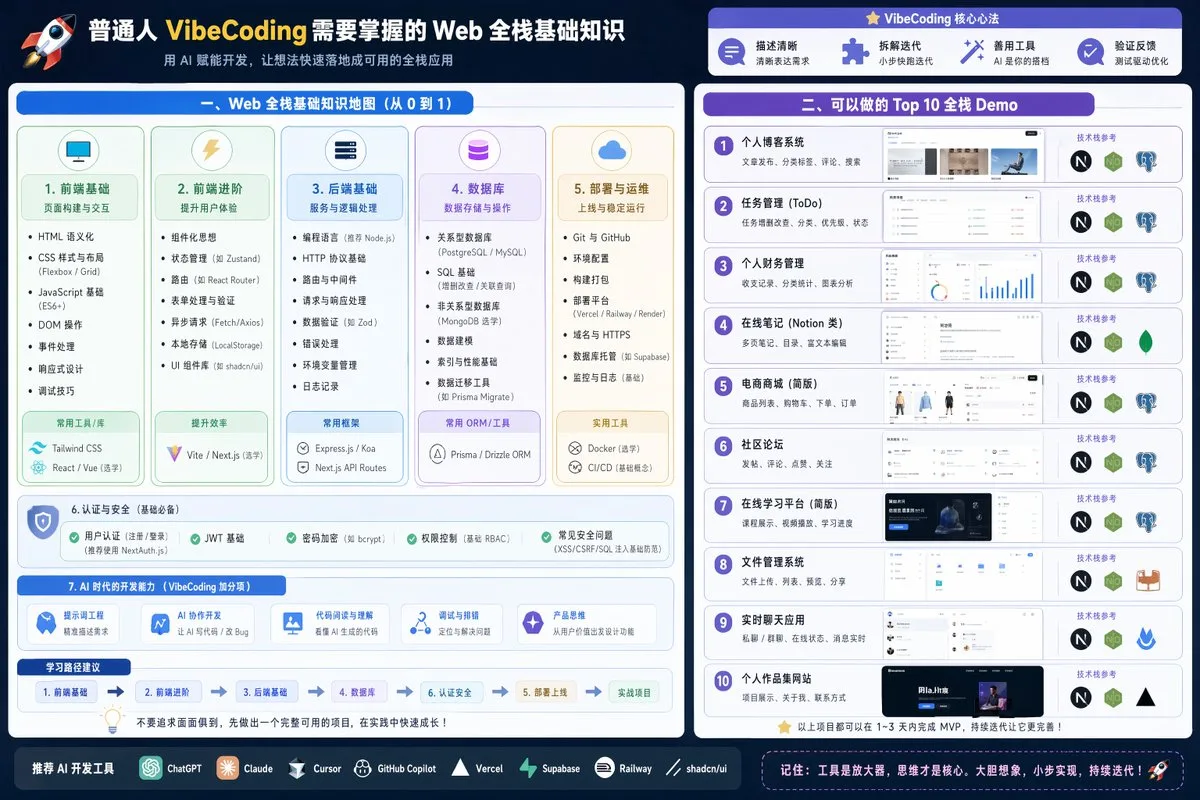Click the 一、Web 全栈基础知识地图 header
The width and height of the screenshot is (1200, 800).
(245, 103)
